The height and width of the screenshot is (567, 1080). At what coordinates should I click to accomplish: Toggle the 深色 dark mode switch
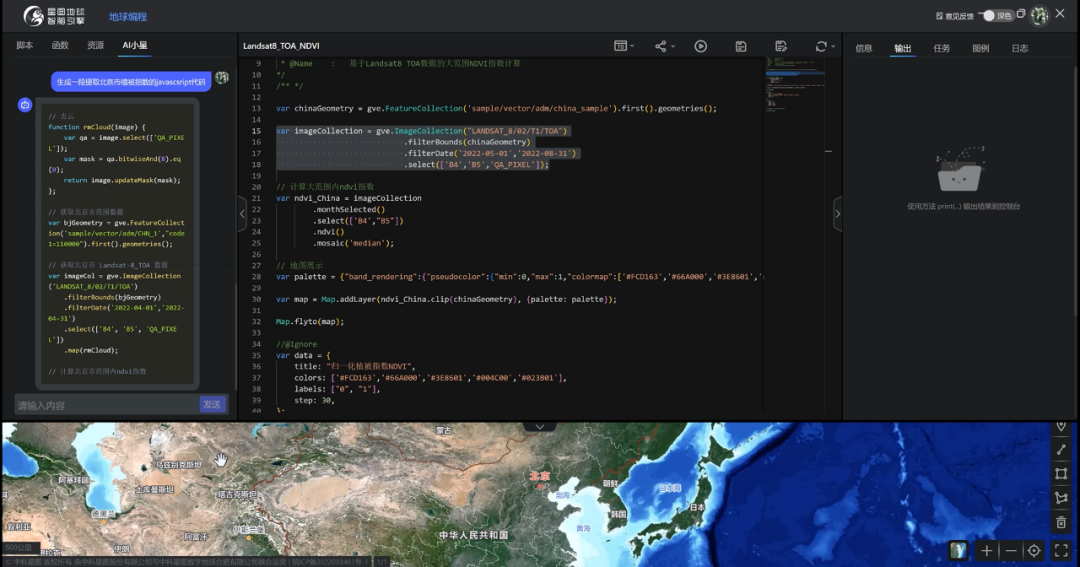tap(997, 16)
